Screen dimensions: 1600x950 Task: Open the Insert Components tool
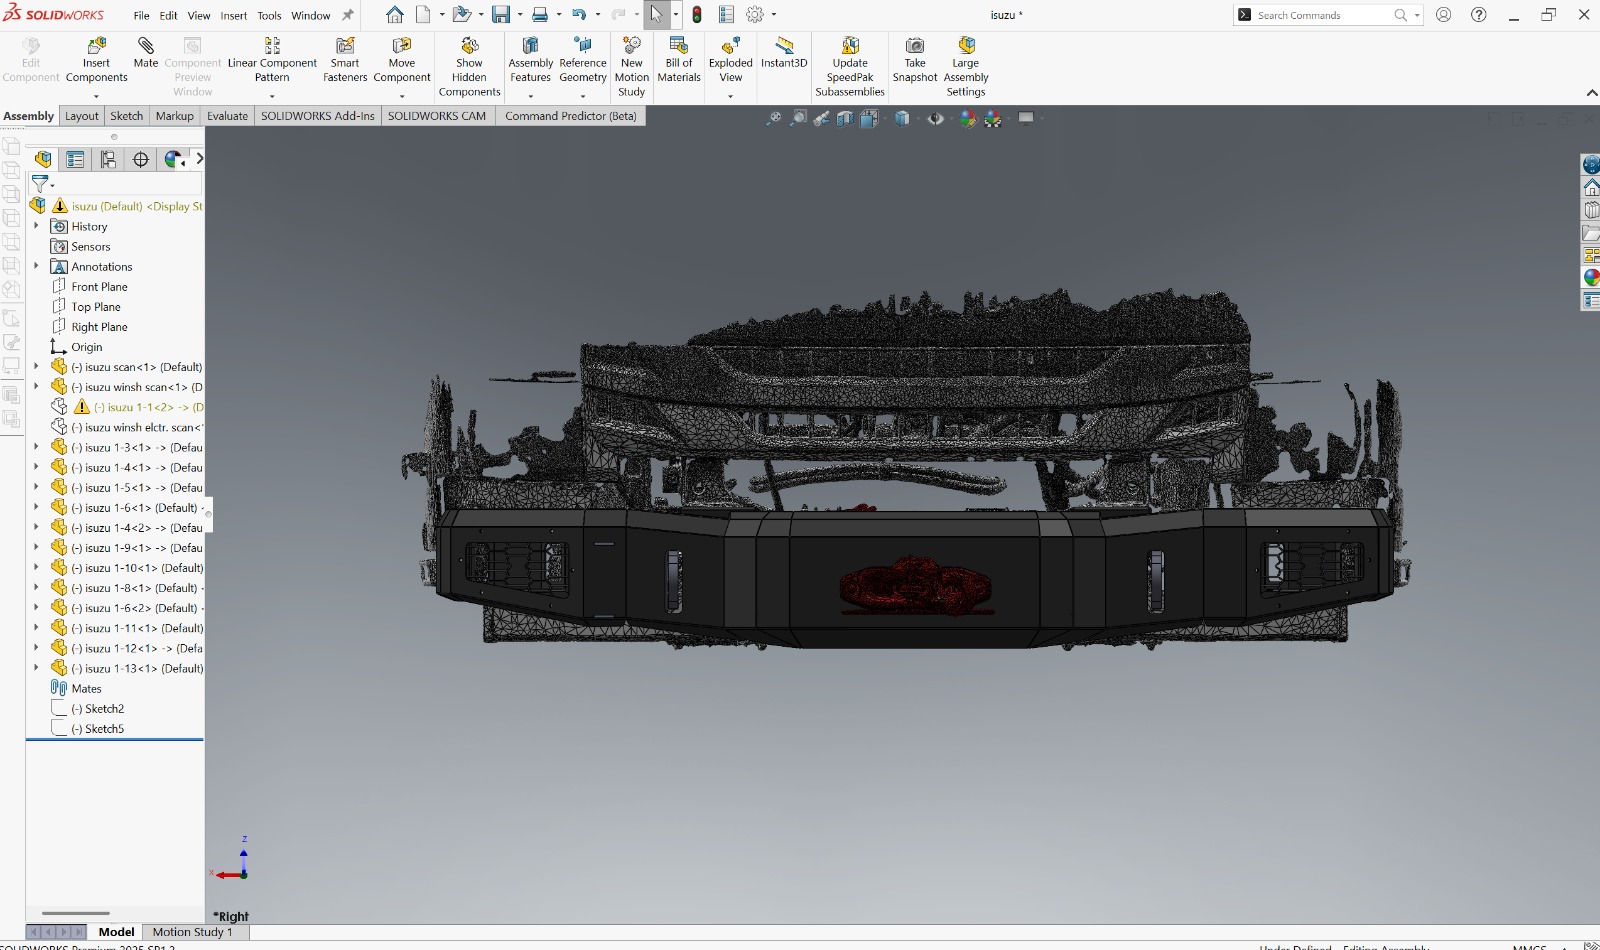97,47
